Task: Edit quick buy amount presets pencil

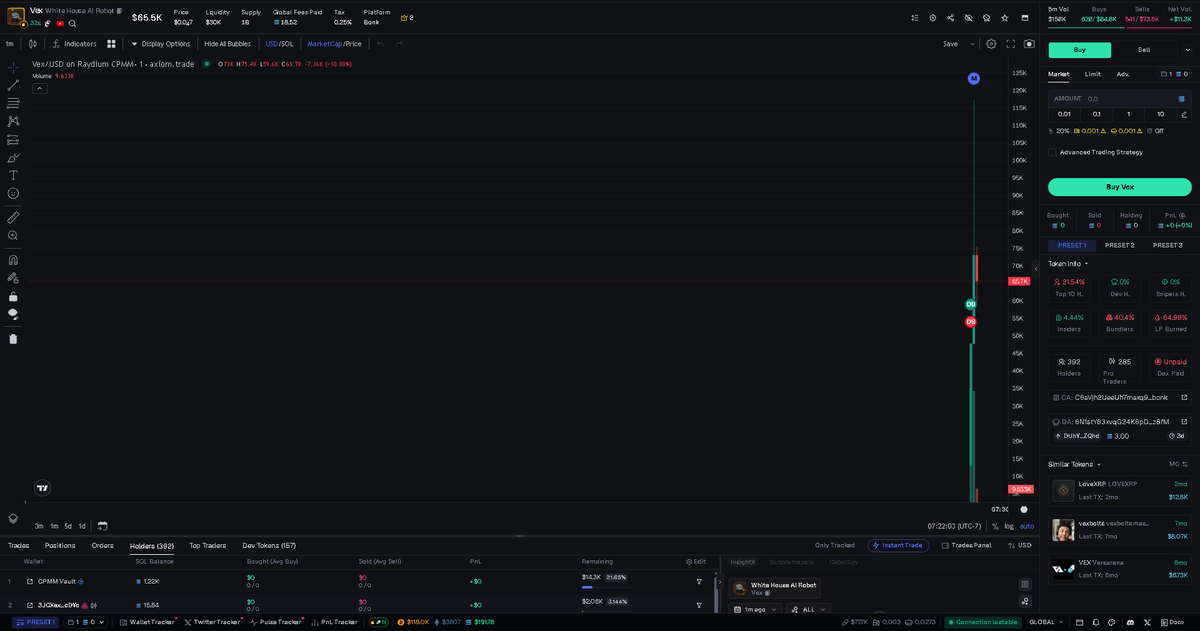Action: (x=1184, y=114)
